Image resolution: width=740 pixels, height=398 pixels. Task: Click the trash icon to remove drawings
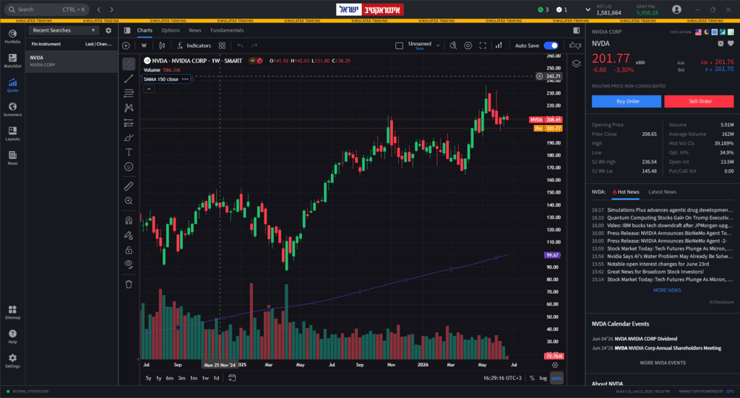[128, 284]
